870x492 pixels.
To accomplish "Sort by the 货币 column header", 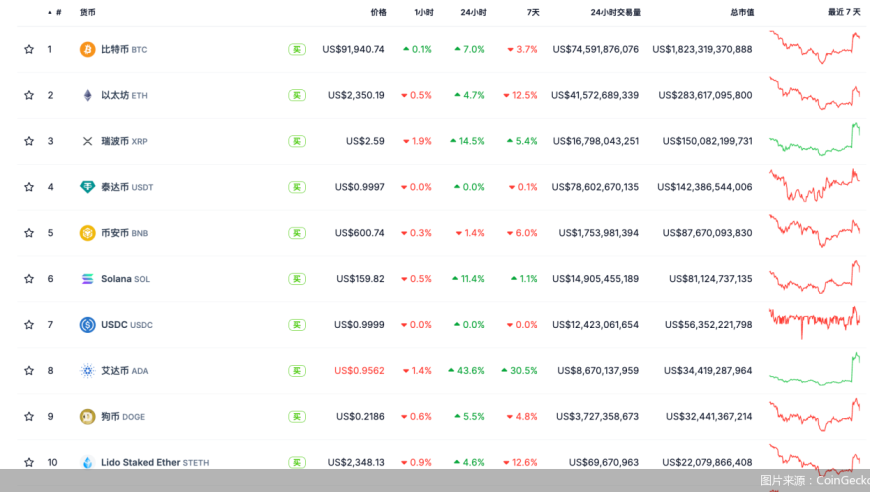I will 88,12.
